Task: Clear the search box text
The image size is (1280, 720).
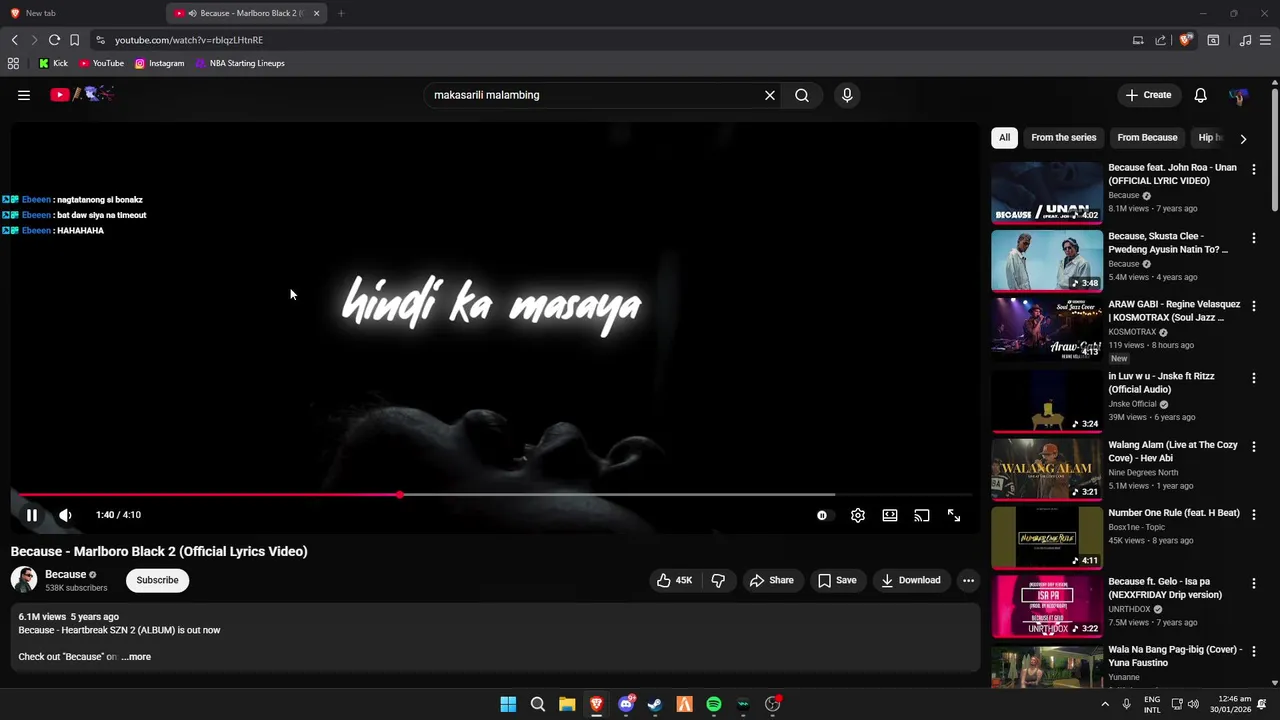Action: [770, 95]
